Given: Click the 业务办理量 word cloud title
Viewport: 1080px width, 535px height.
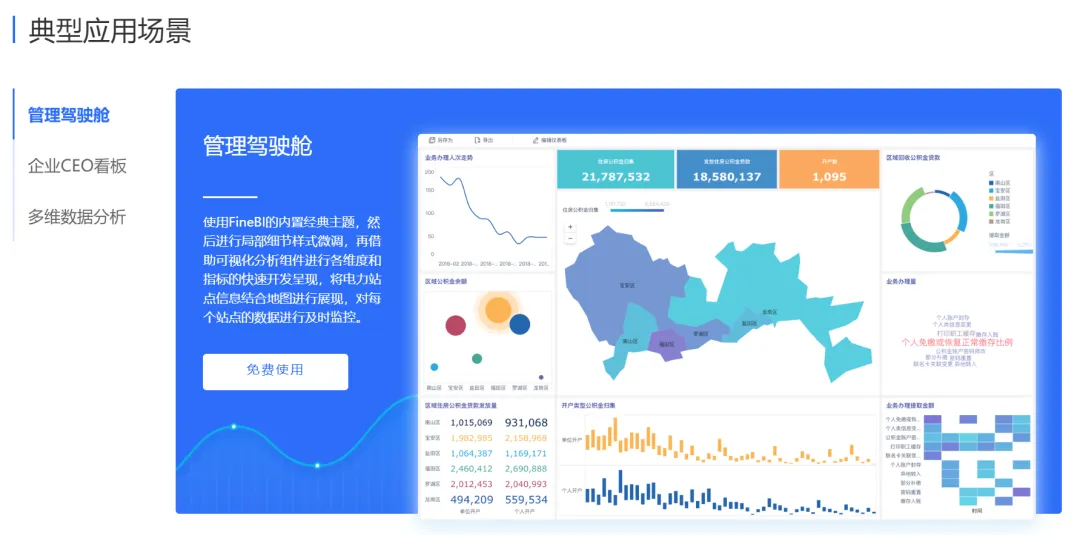Looking at the screenshot, I should (901, 281).
